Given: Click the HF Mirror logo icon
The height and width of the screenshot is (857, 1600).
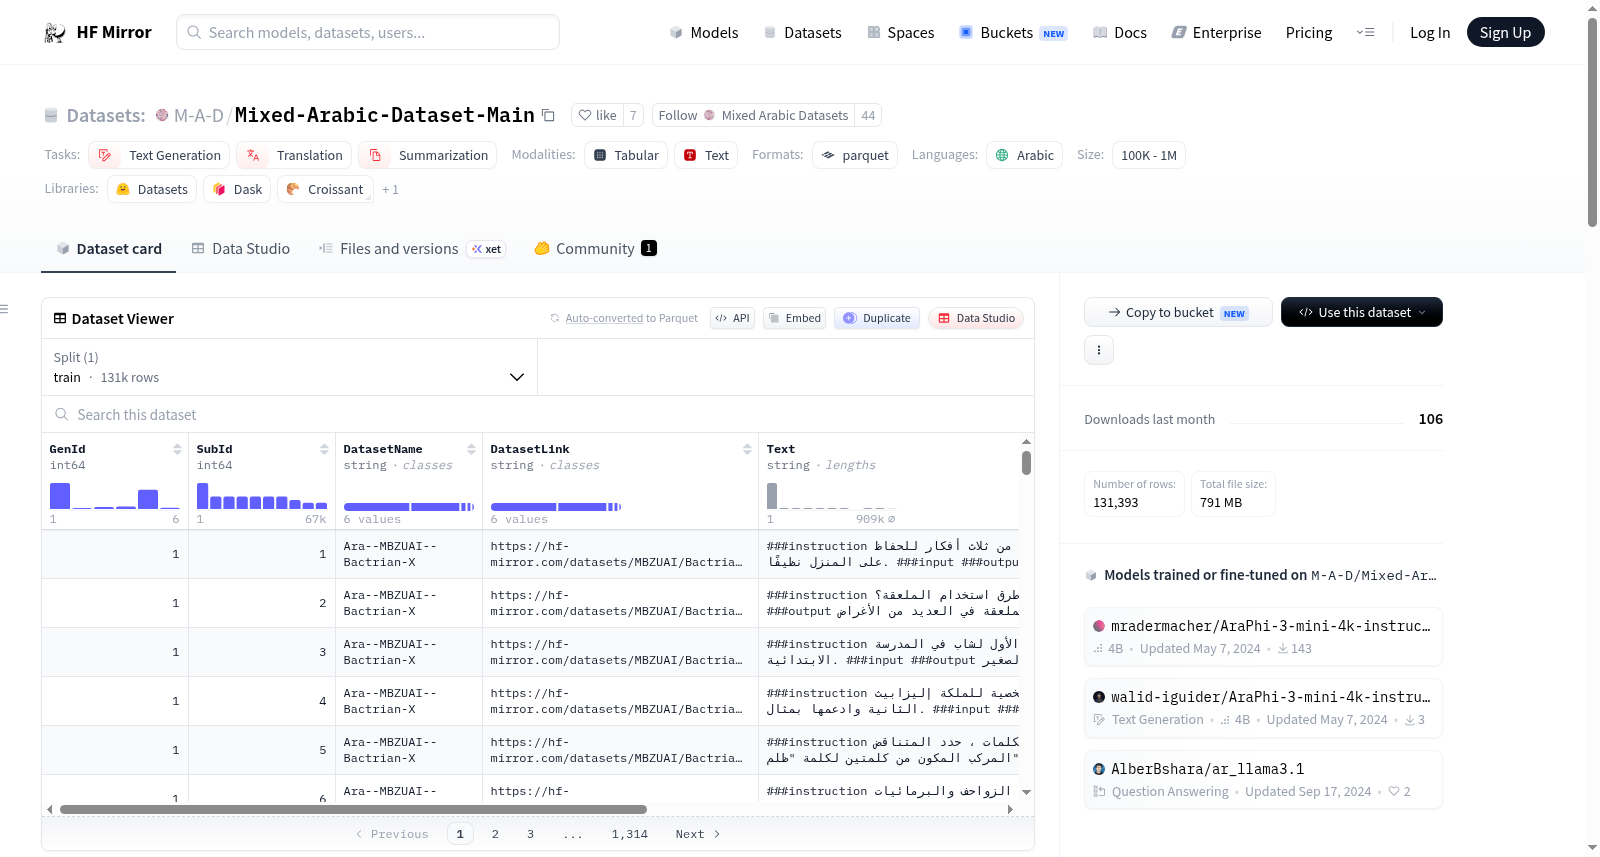Looking at the screenshot, I should (x=55, y=33).
